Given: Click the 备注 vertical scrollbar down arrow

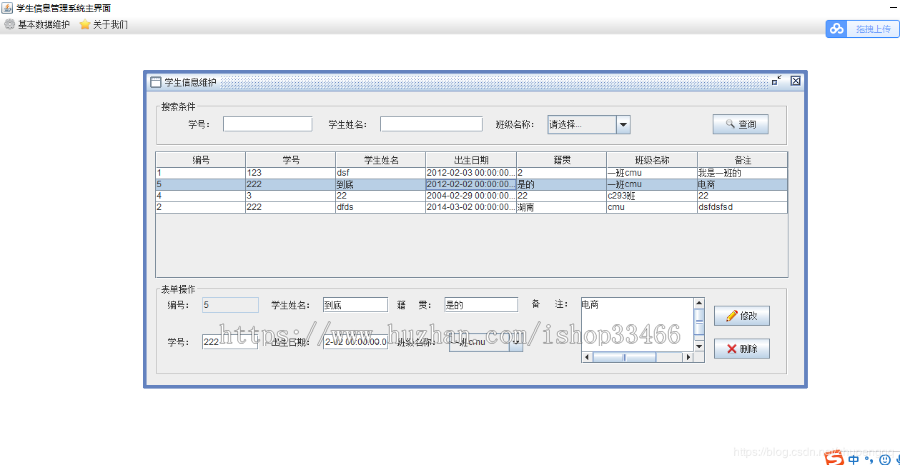Looking at the screenshot, I should click(x=699, y=347).
